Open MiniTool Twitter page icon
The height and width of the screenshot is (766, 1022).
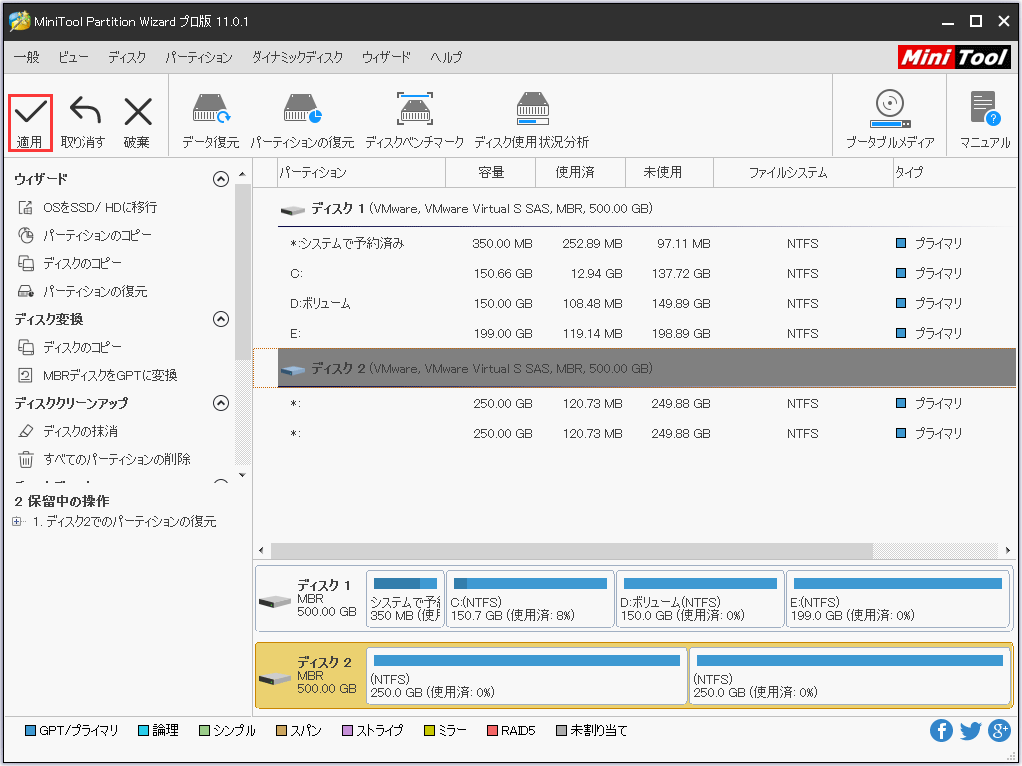tap(971, 731)
